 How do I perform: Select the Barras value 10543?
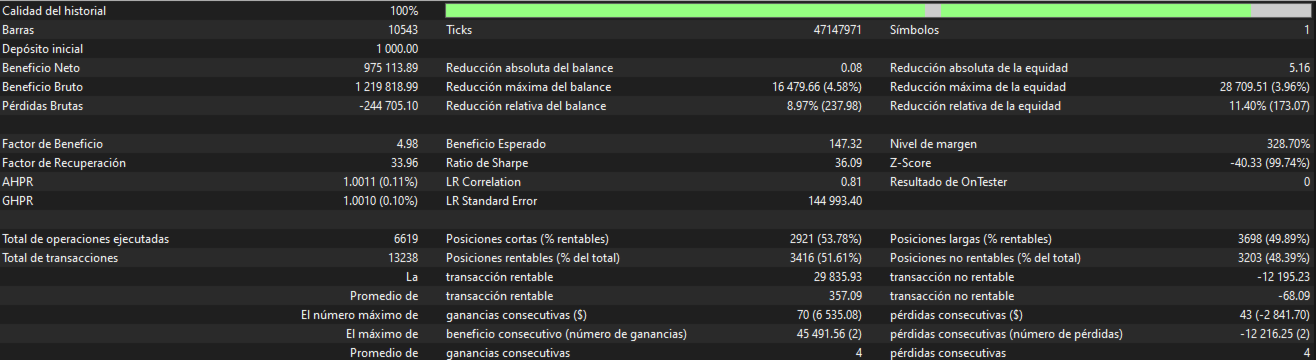(x=403, y=30)
